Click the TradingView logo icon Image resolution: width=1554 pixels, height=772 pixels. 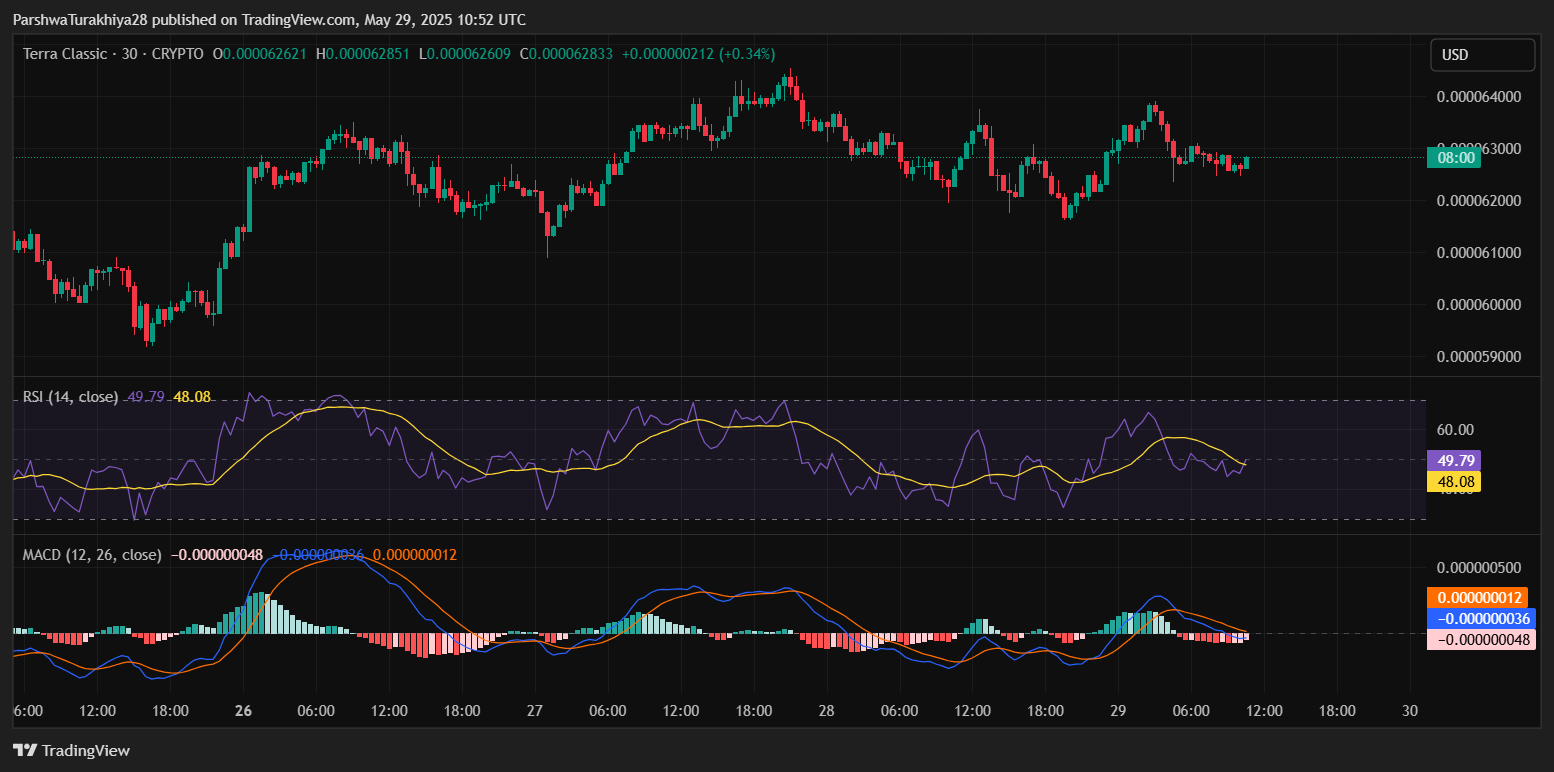(25, 751)
